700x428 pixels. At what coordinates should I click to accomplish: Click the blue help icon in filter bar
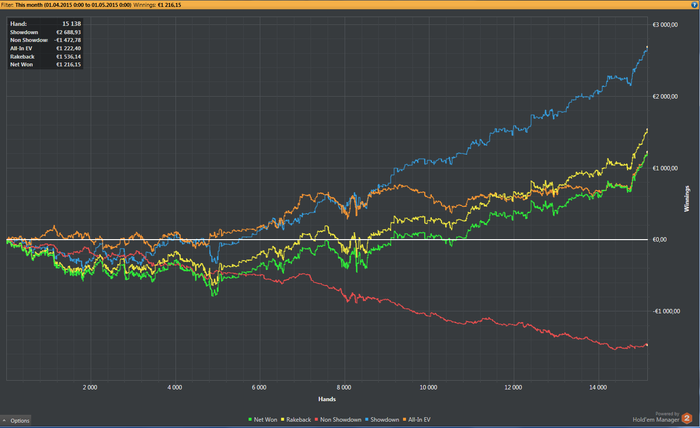tap(696, 4)
